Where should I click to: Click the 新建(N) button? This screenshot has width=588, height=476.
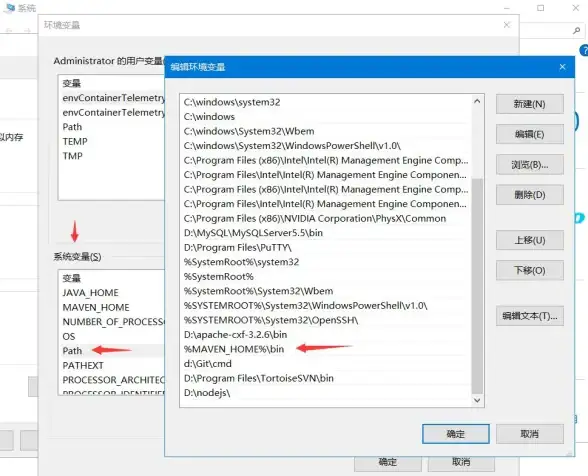pos(530,104)
